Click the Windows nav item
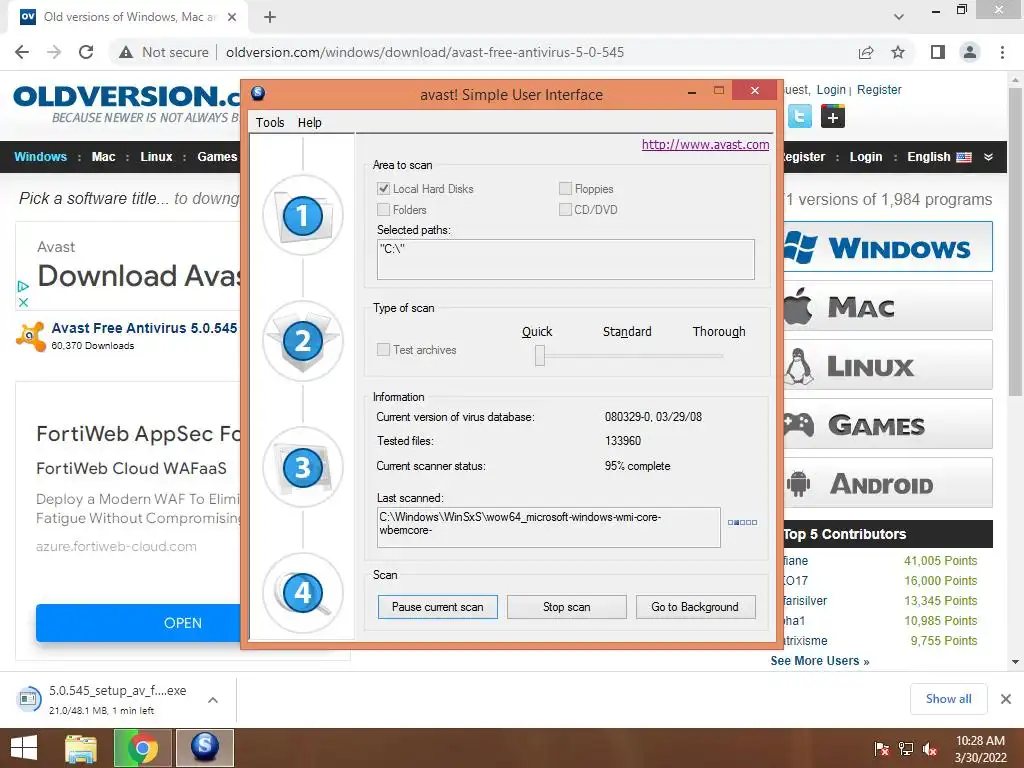The height and width of the screenshot is (768, 1024). coord(40,157)
